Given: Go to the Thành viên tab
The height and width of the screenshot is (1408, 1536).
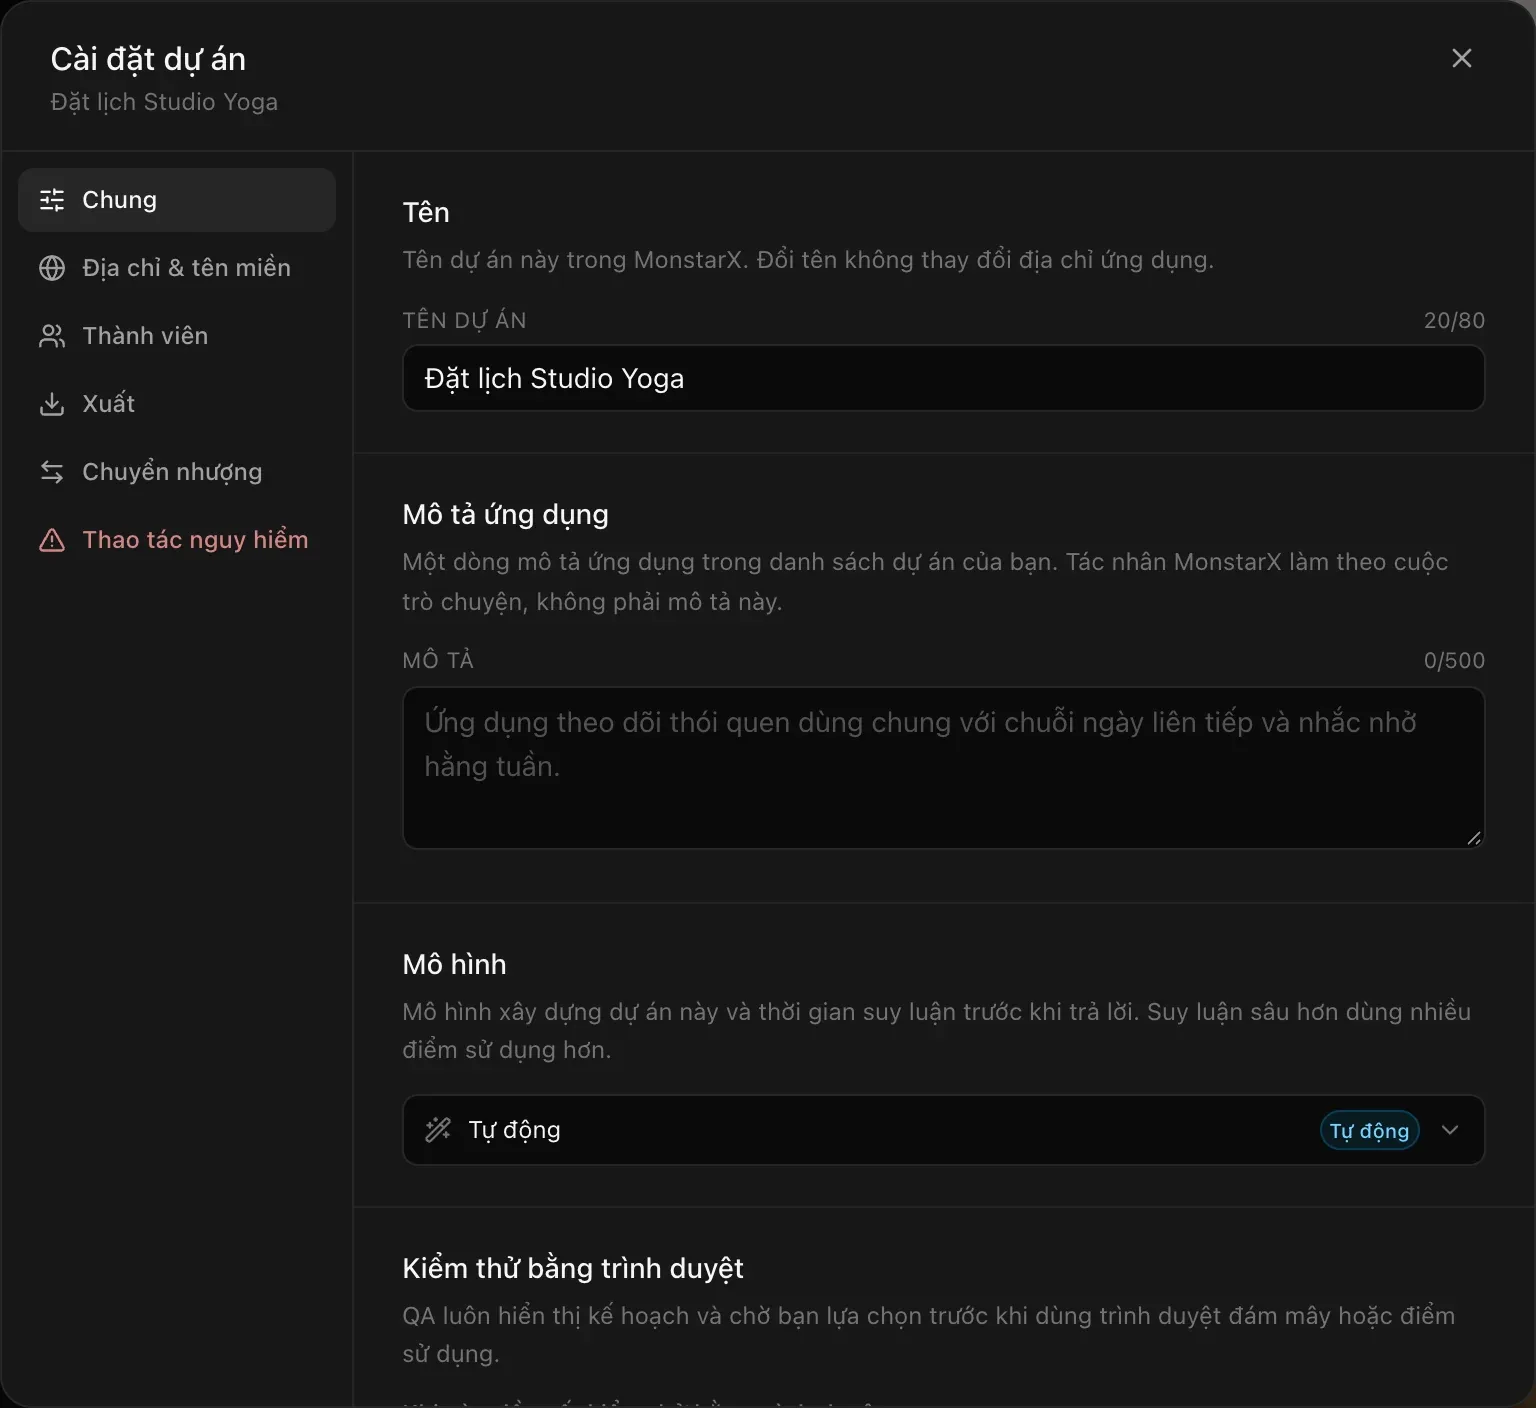Looking at the screenshot, I should click(177, 336).
